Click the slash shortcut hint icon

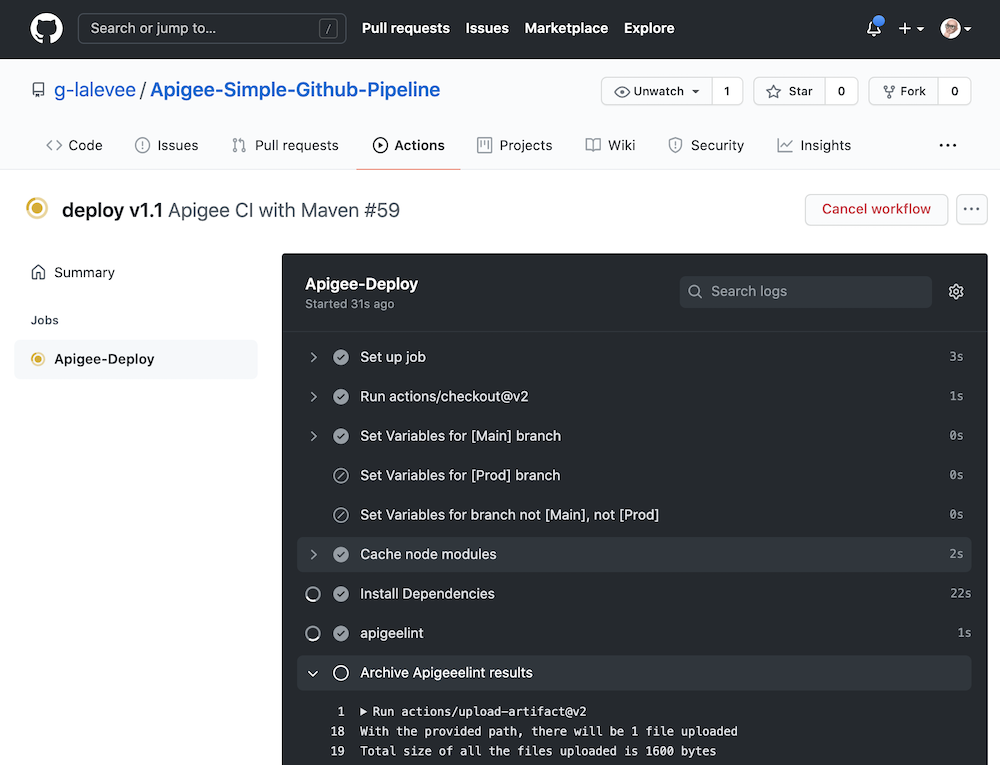pyautogui.click(x=328, y=29)
